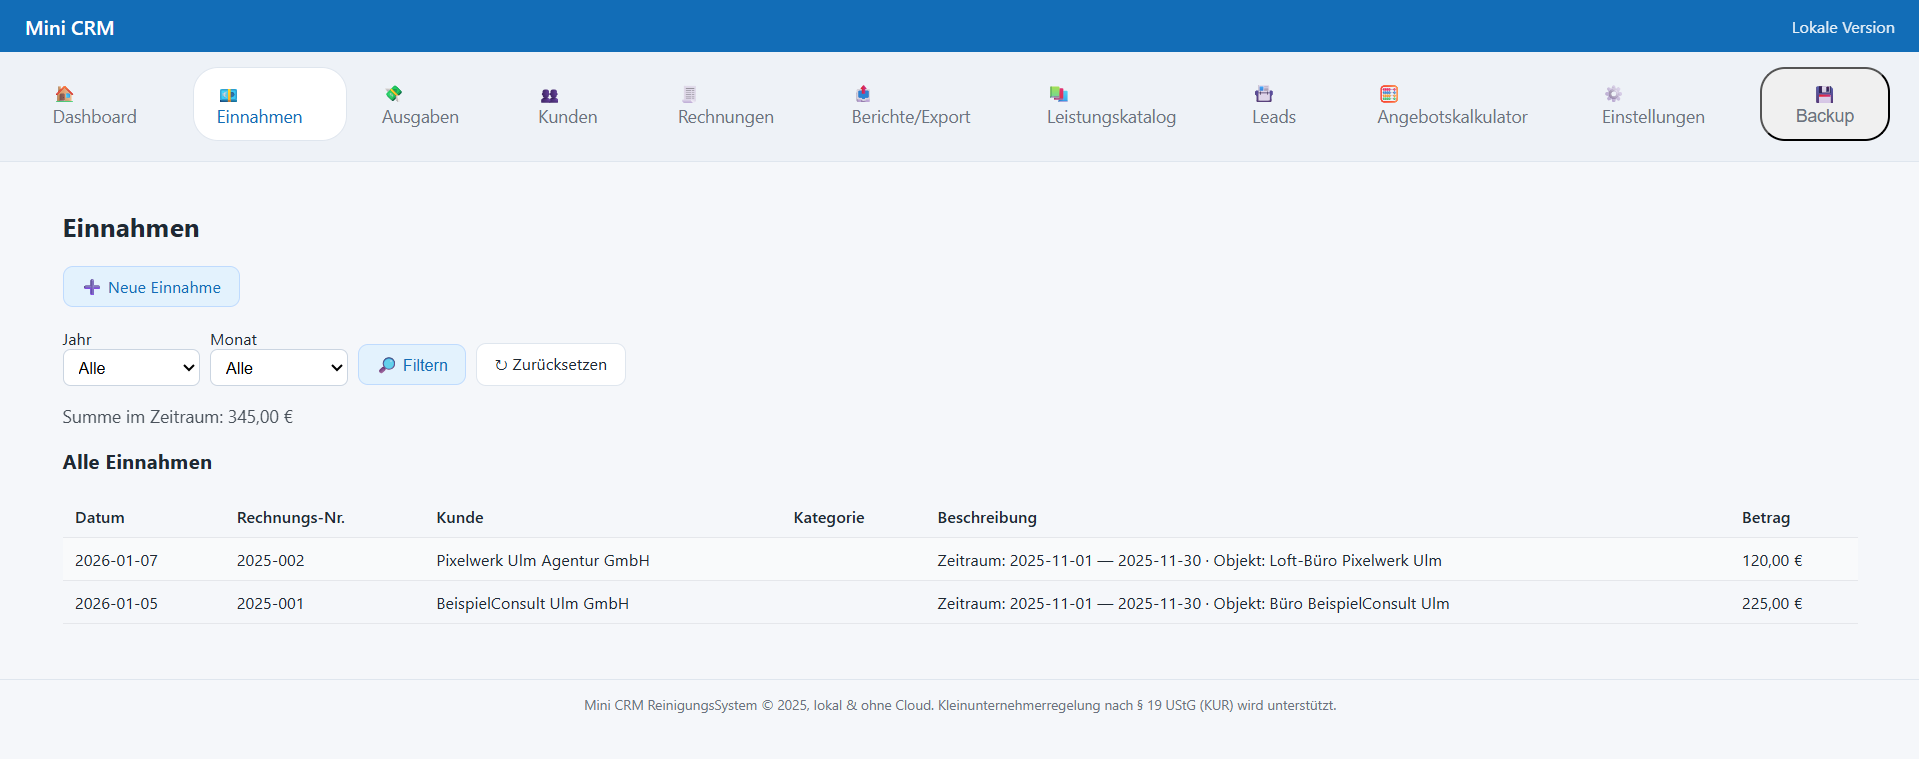Click the Rechnungen document icon
The image size is (1919, 759).
click(x=689, y=94)
